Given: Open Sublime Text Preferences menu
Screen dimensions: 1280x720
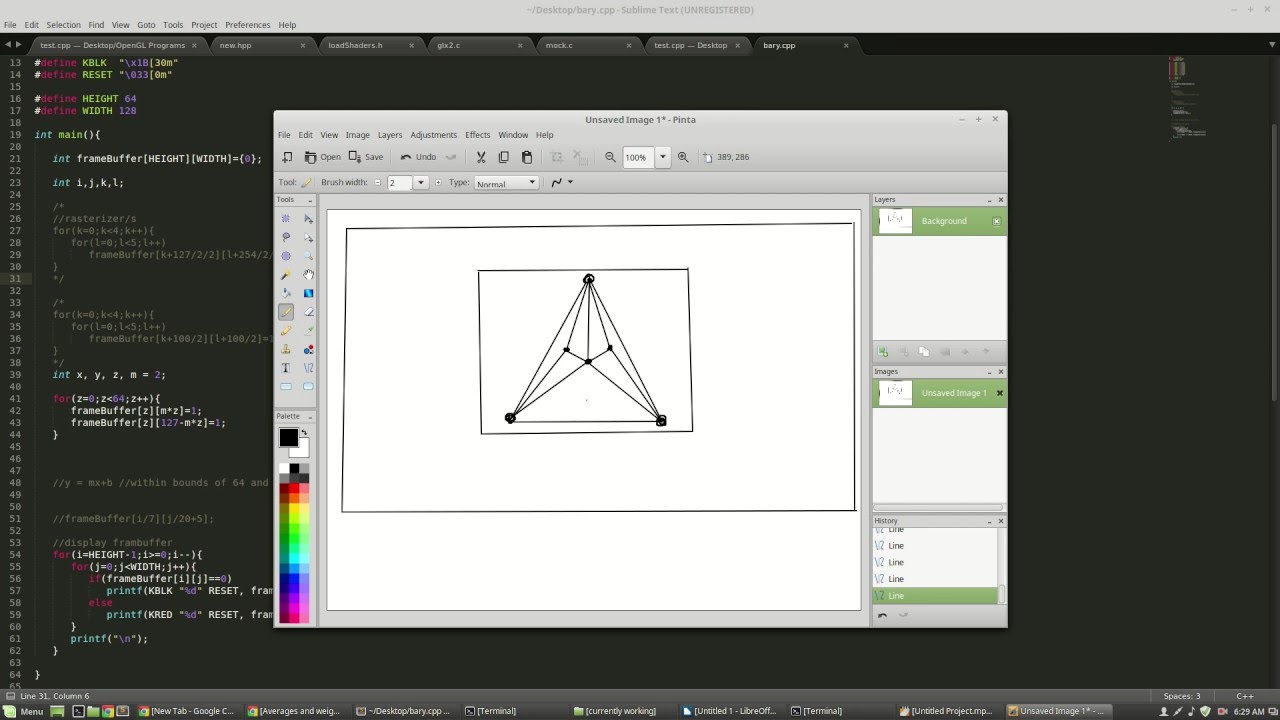Looking at the screenshot, I should tap(247, 24).
